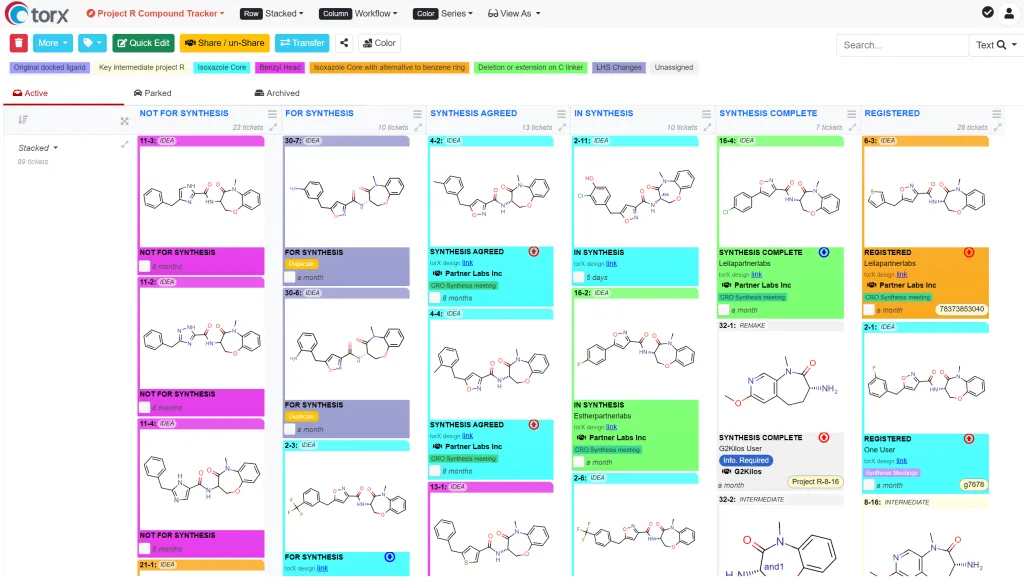Open the More dropdown button
Viewport: 1024px width, 581px height.
pos(52,43)
